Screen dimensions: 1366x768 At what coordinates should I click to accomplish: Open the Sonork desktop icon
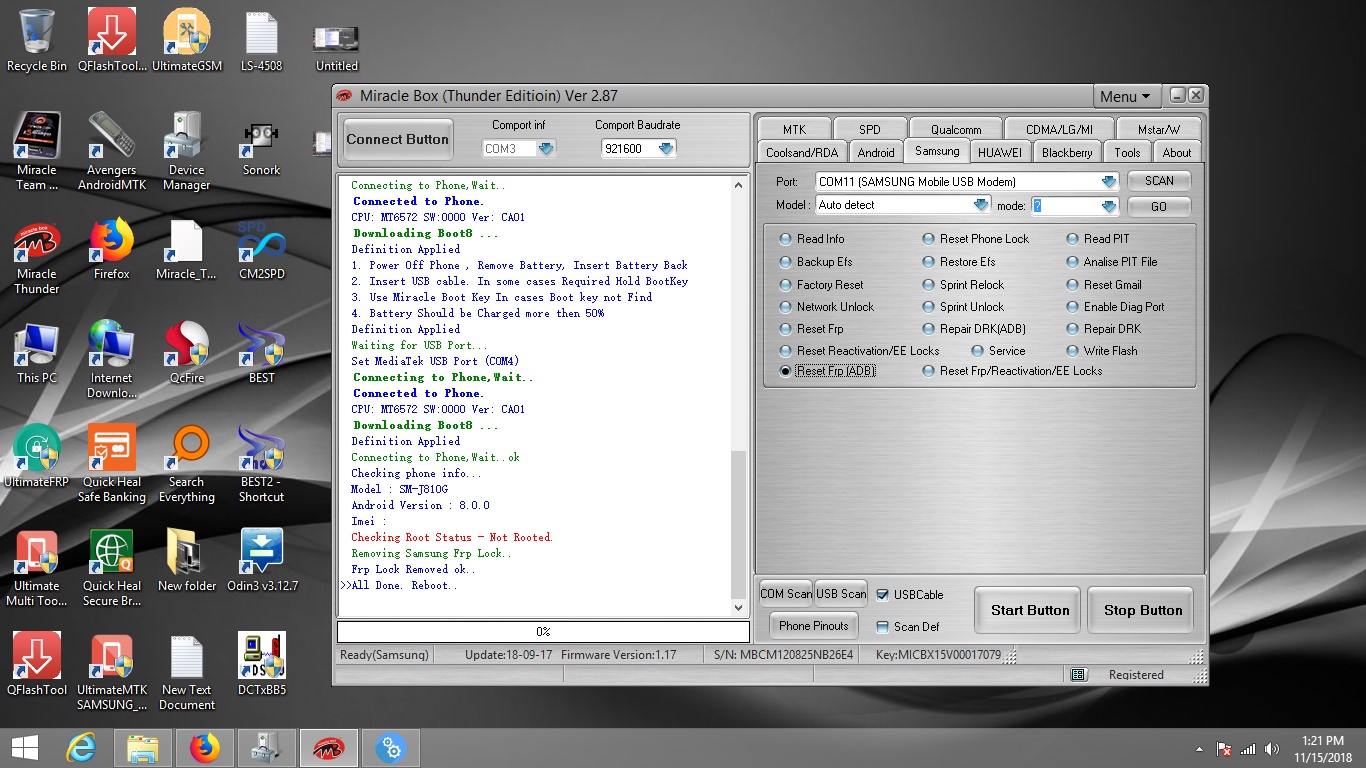click(261, 146)
